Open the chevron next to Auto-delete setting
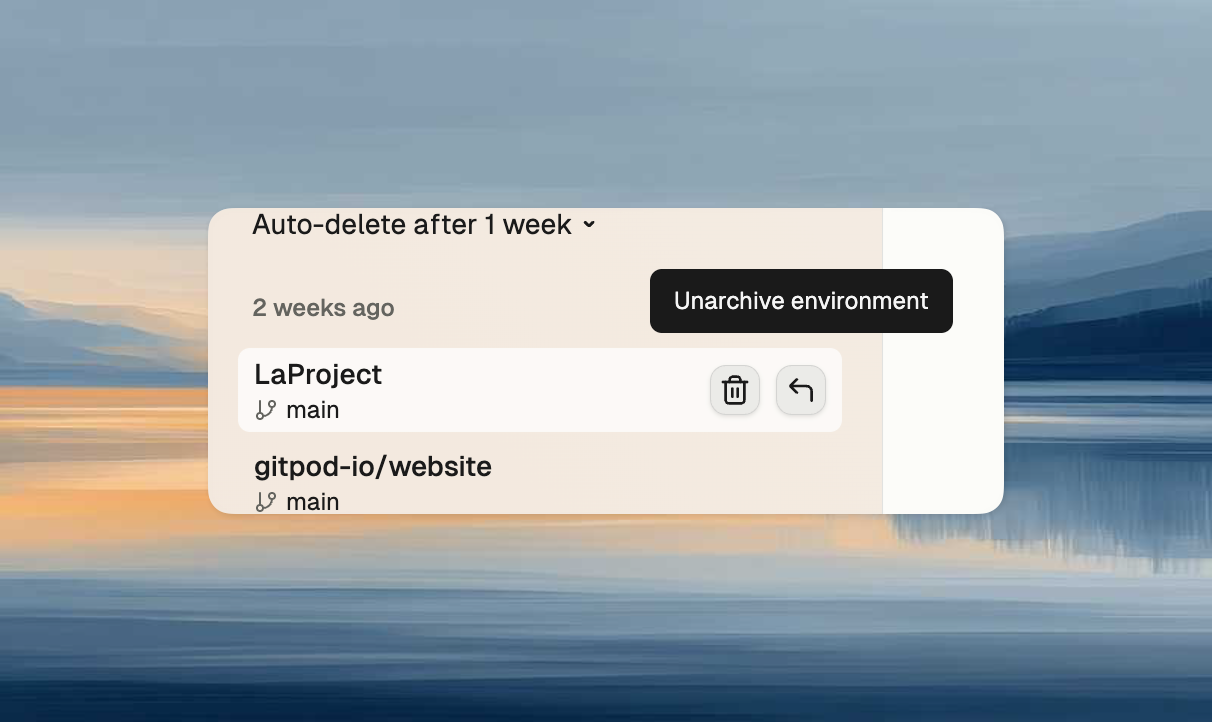1212x722 pixels. pos(588,225)
